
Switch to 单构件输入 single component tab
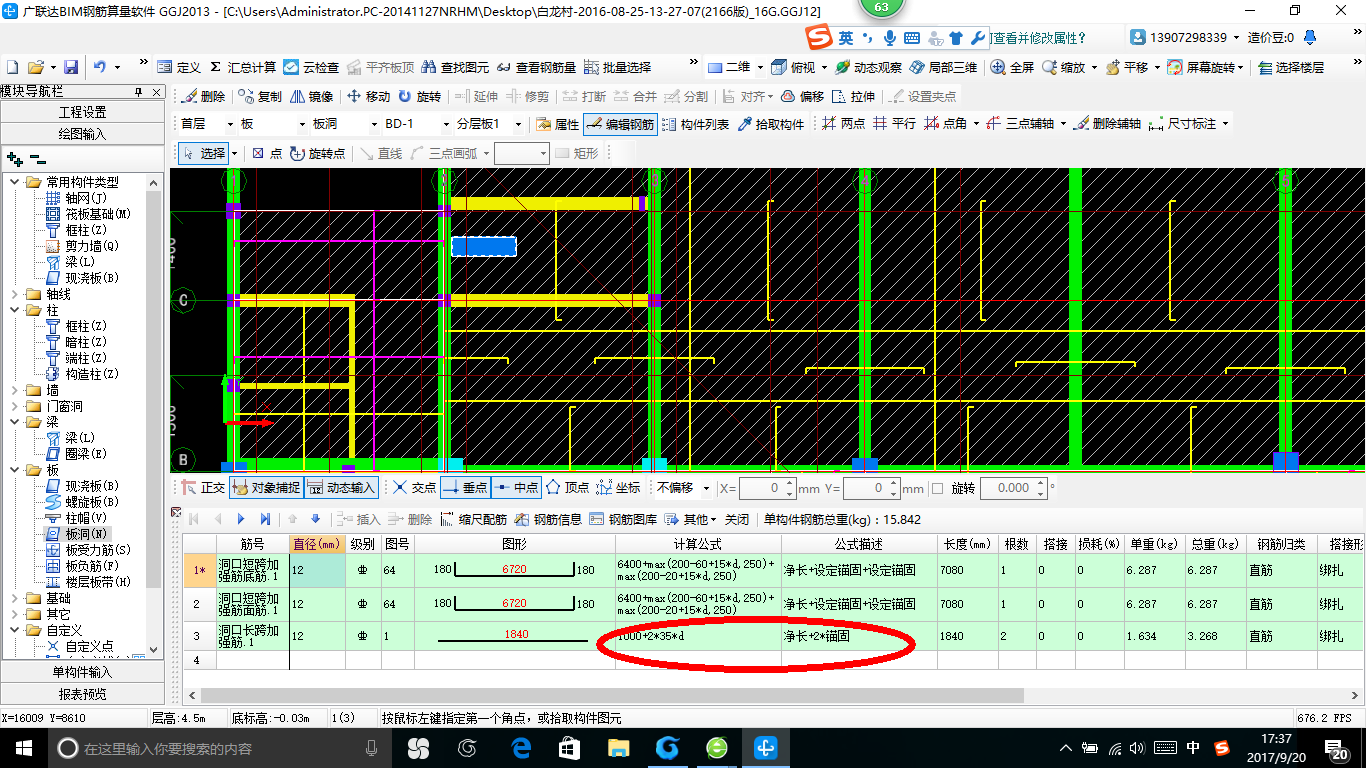[82, 672]
